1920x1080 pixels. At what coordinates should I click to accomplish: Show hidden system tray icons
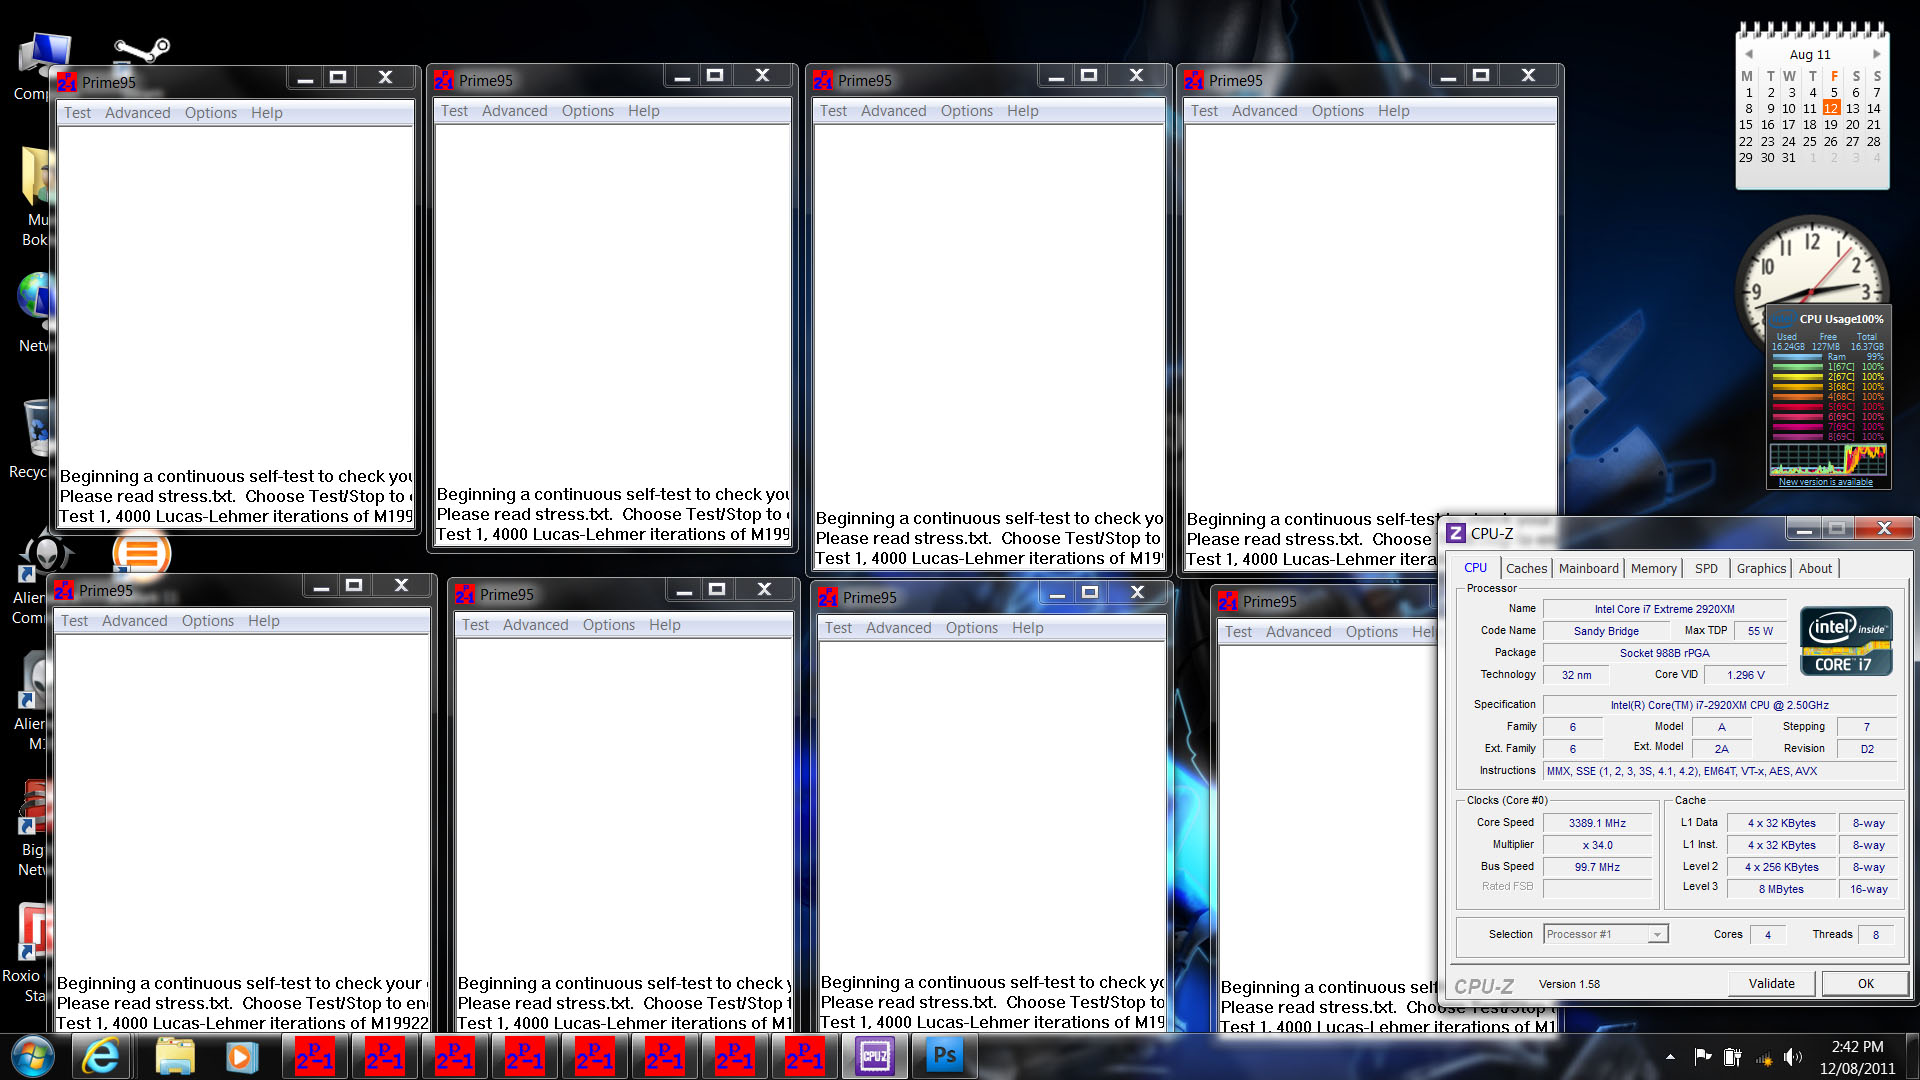click(1670, 1057)
